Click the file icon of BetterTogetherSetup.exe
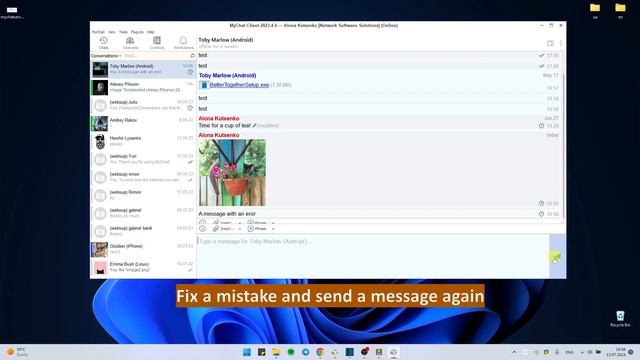The image size is (640, 360). point(204,85)
